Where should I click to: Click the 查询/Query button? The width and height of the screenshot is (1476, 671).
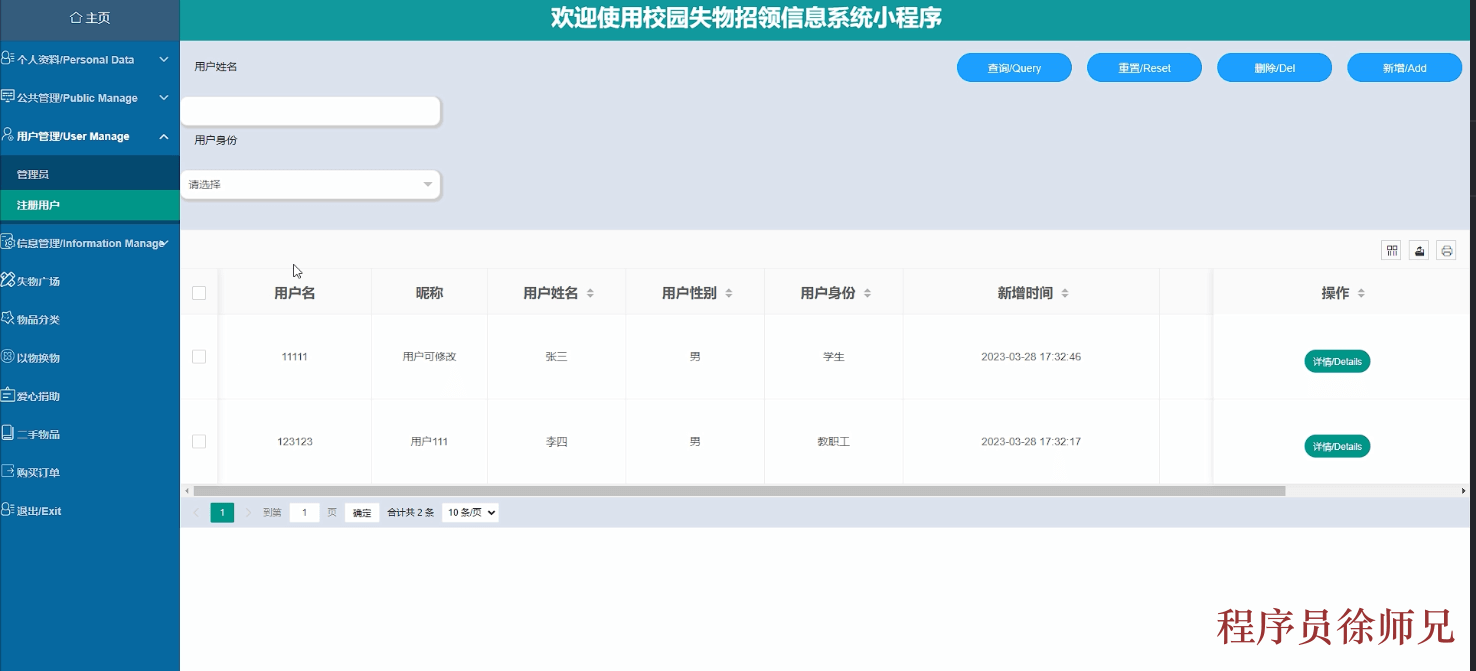click(x=1014, y=67)
